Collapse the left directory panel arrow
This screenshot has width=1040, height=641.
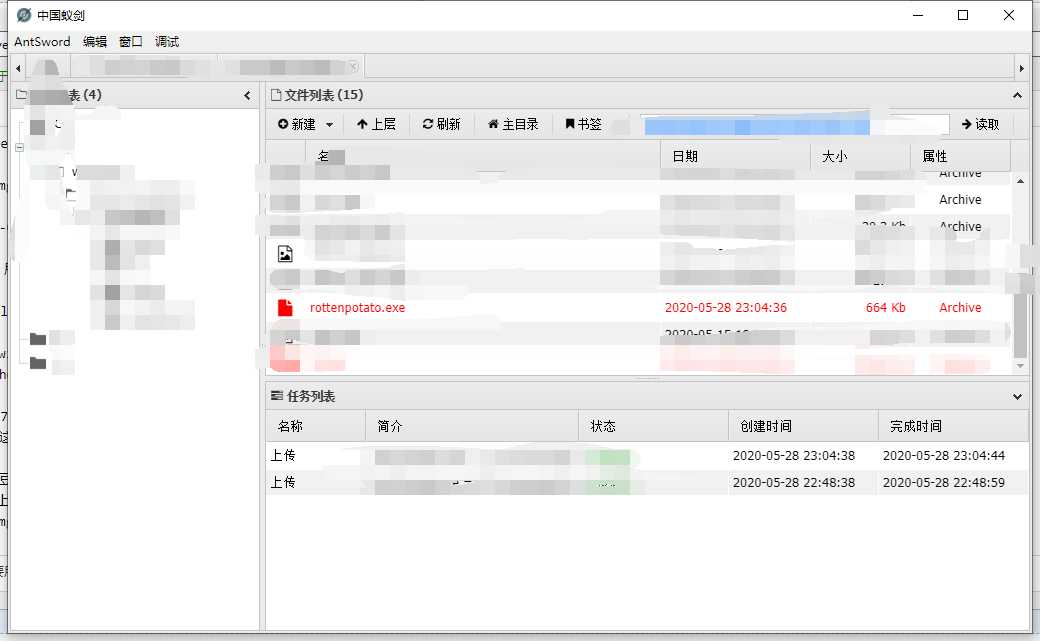pyautogui.click(x=247, y=96)
